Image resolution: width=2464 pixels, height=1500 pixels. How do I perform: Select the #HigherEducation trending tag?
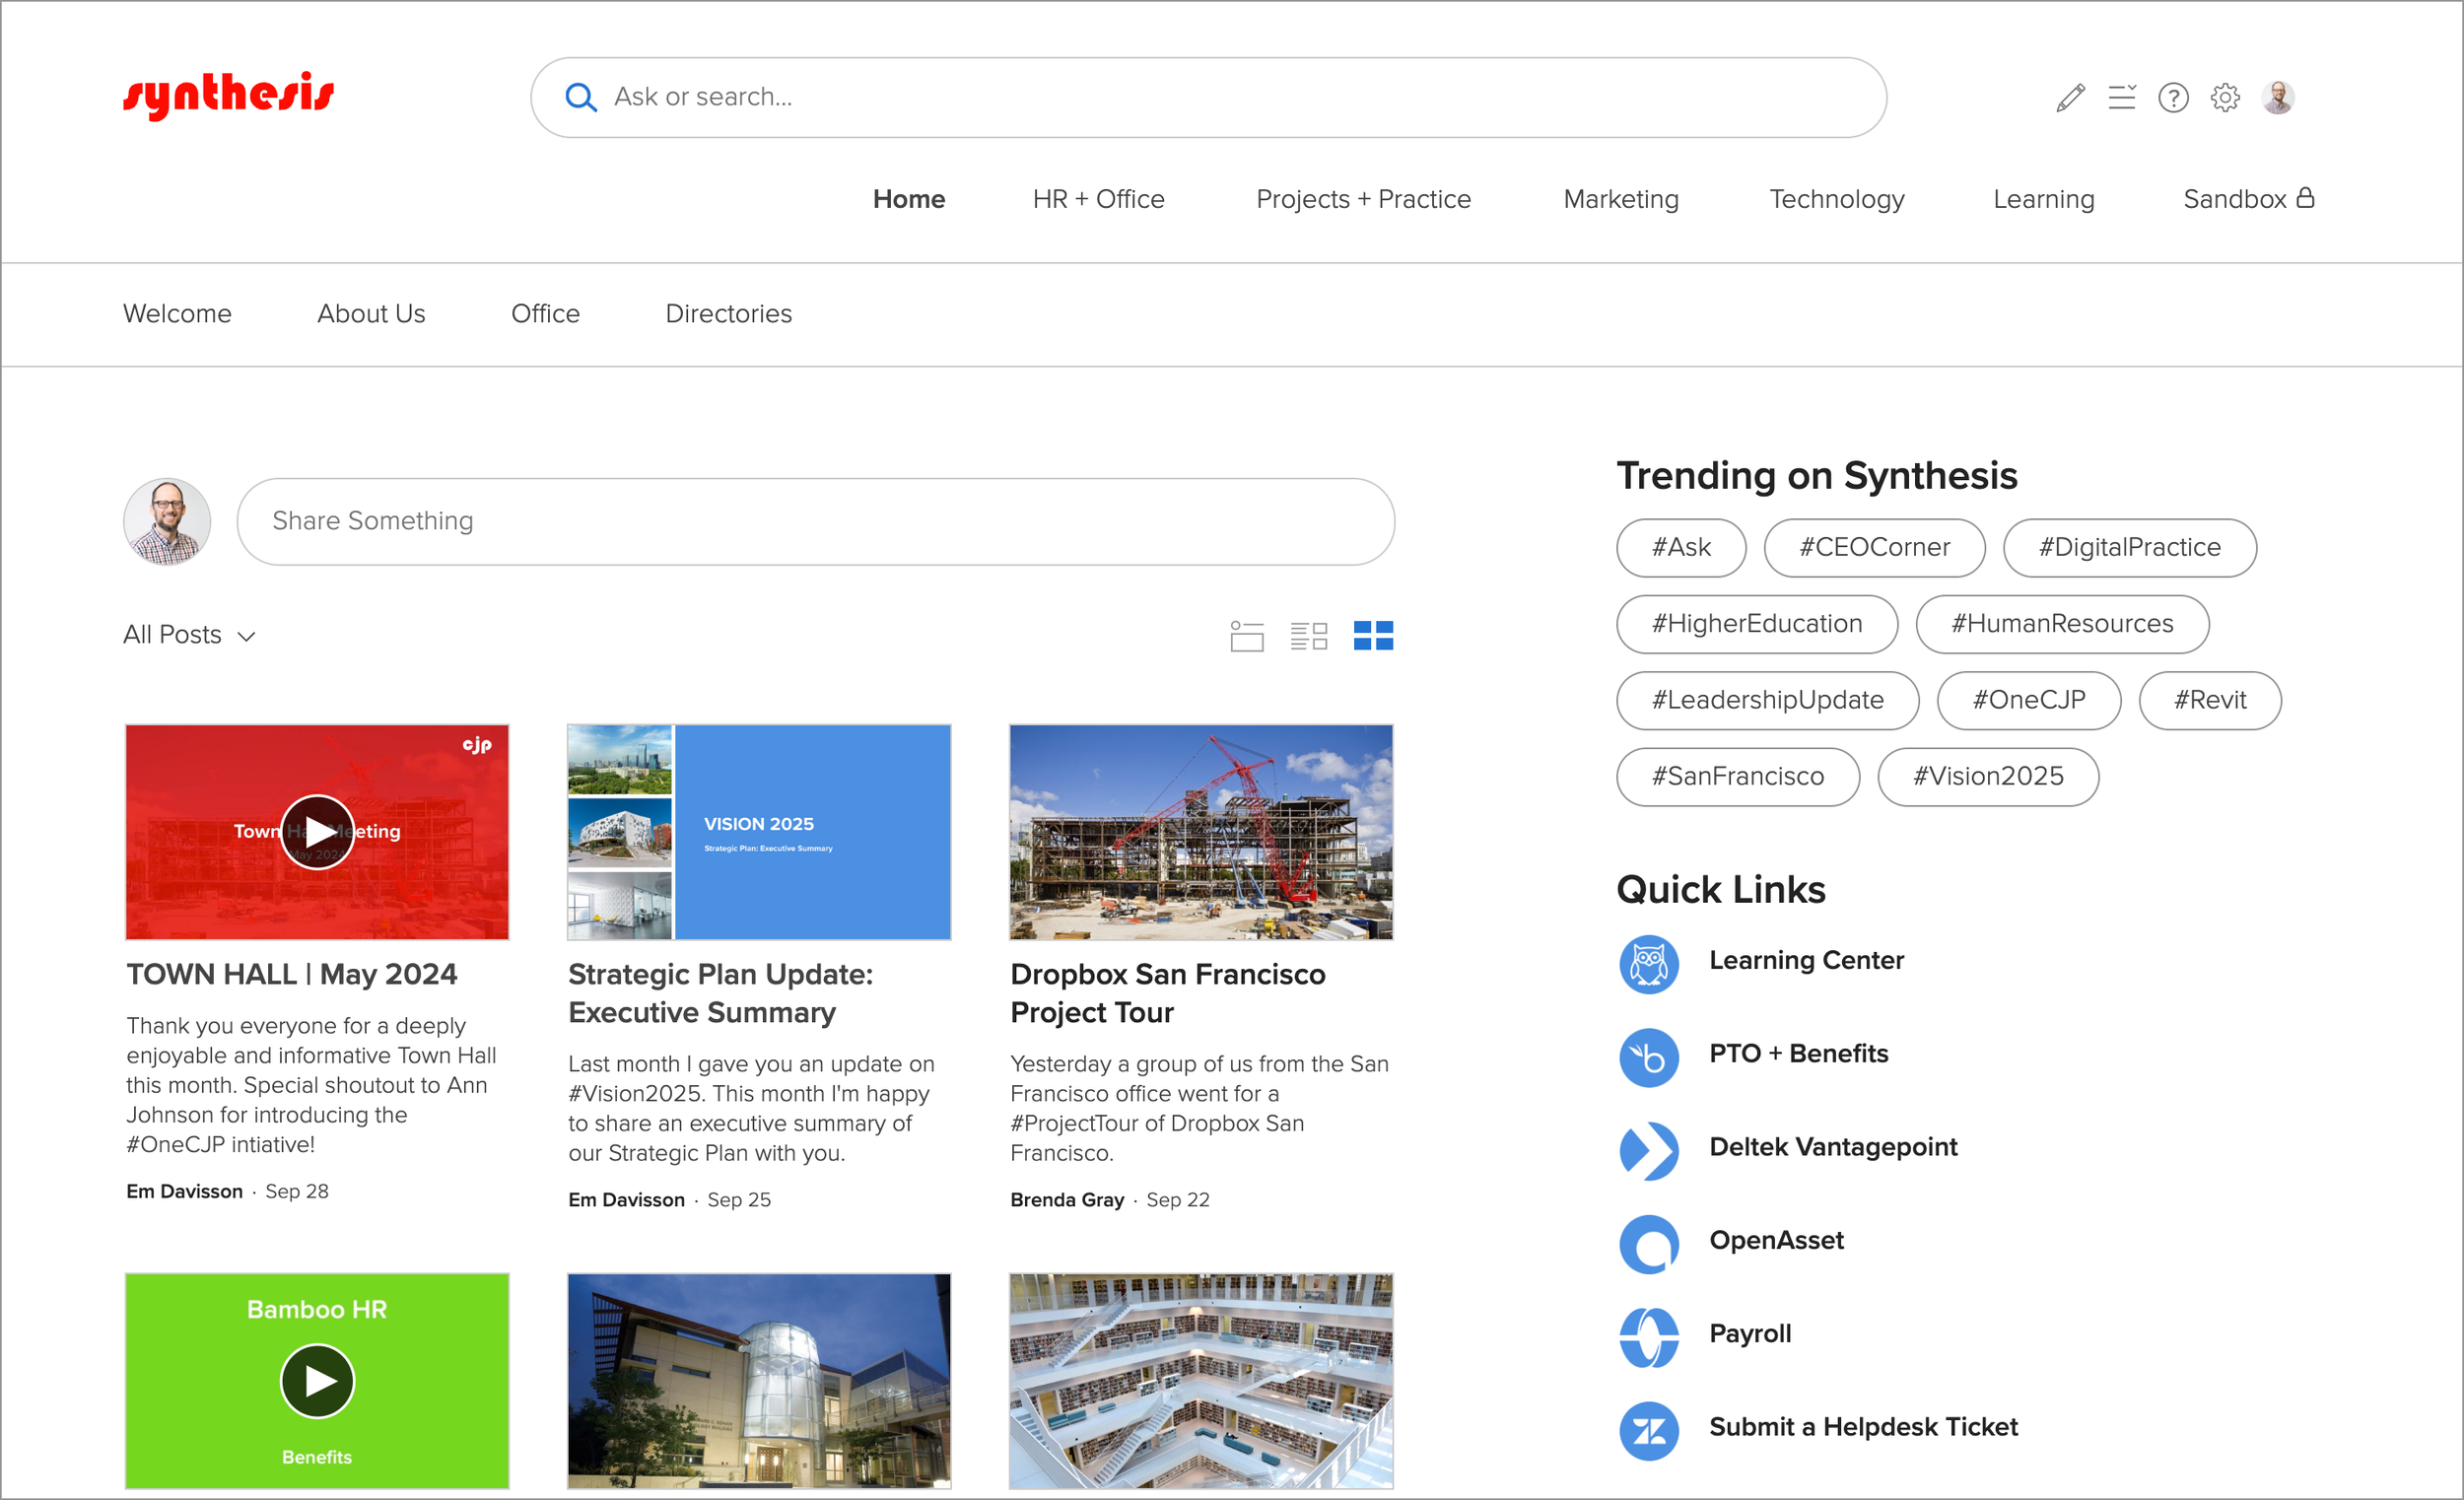(1757, 624)
